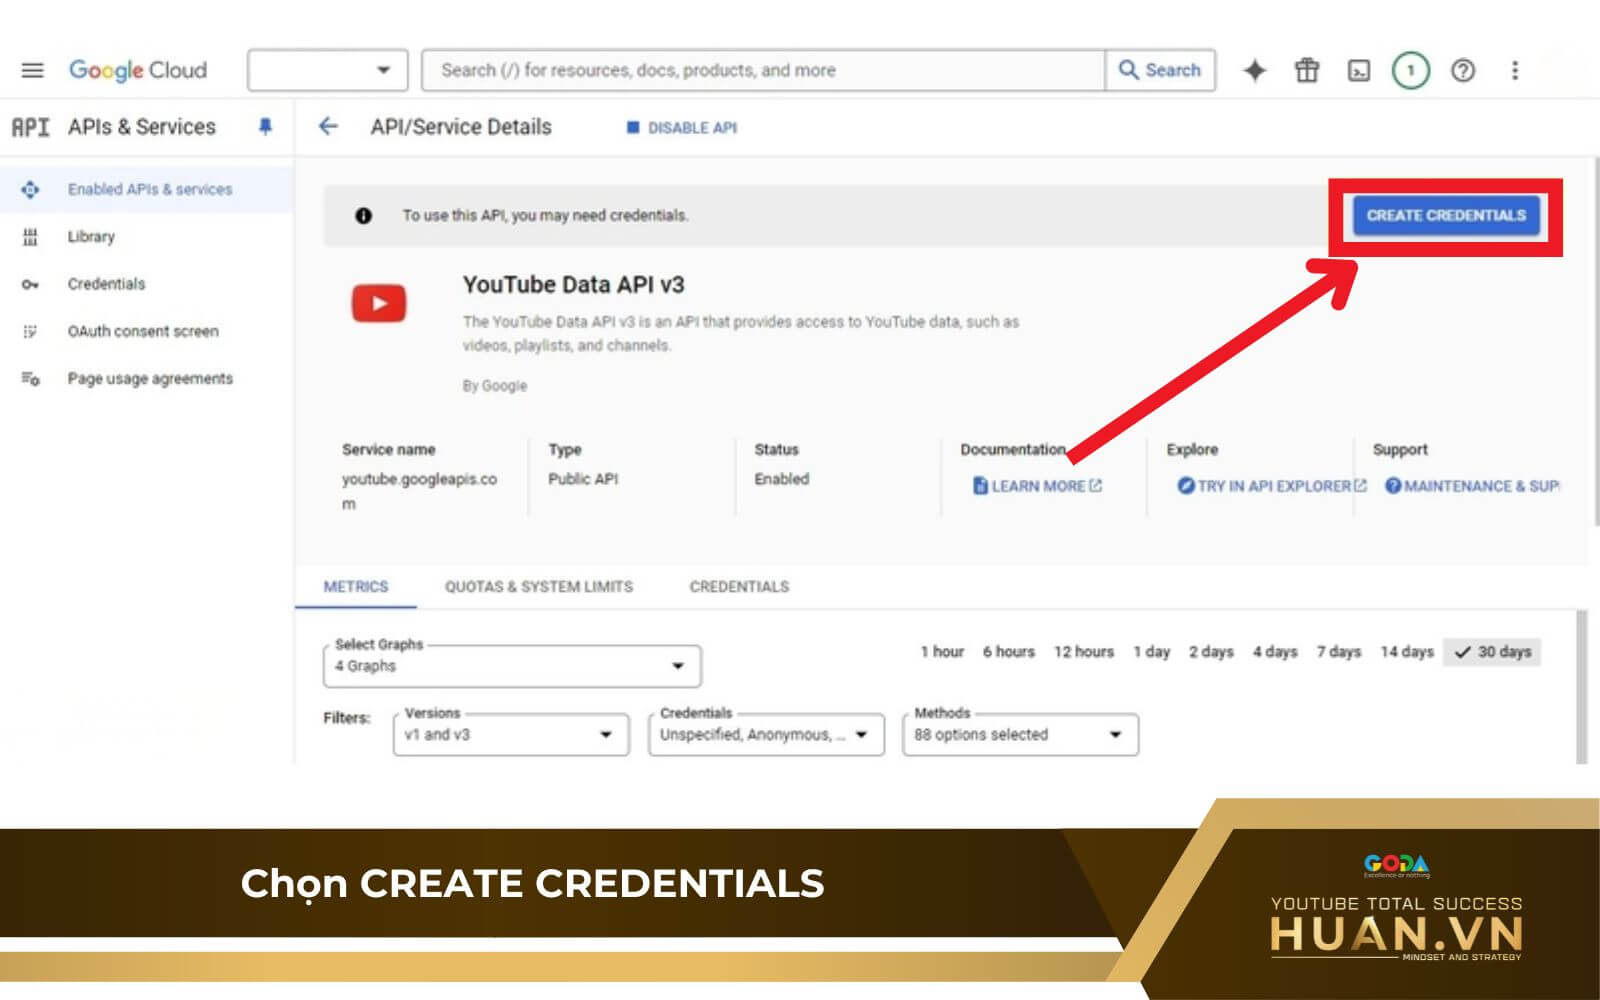Viewport: 1600px width, 1000px height.
Task: Open the project selector dropdown
Action: (x=327, y=70)
